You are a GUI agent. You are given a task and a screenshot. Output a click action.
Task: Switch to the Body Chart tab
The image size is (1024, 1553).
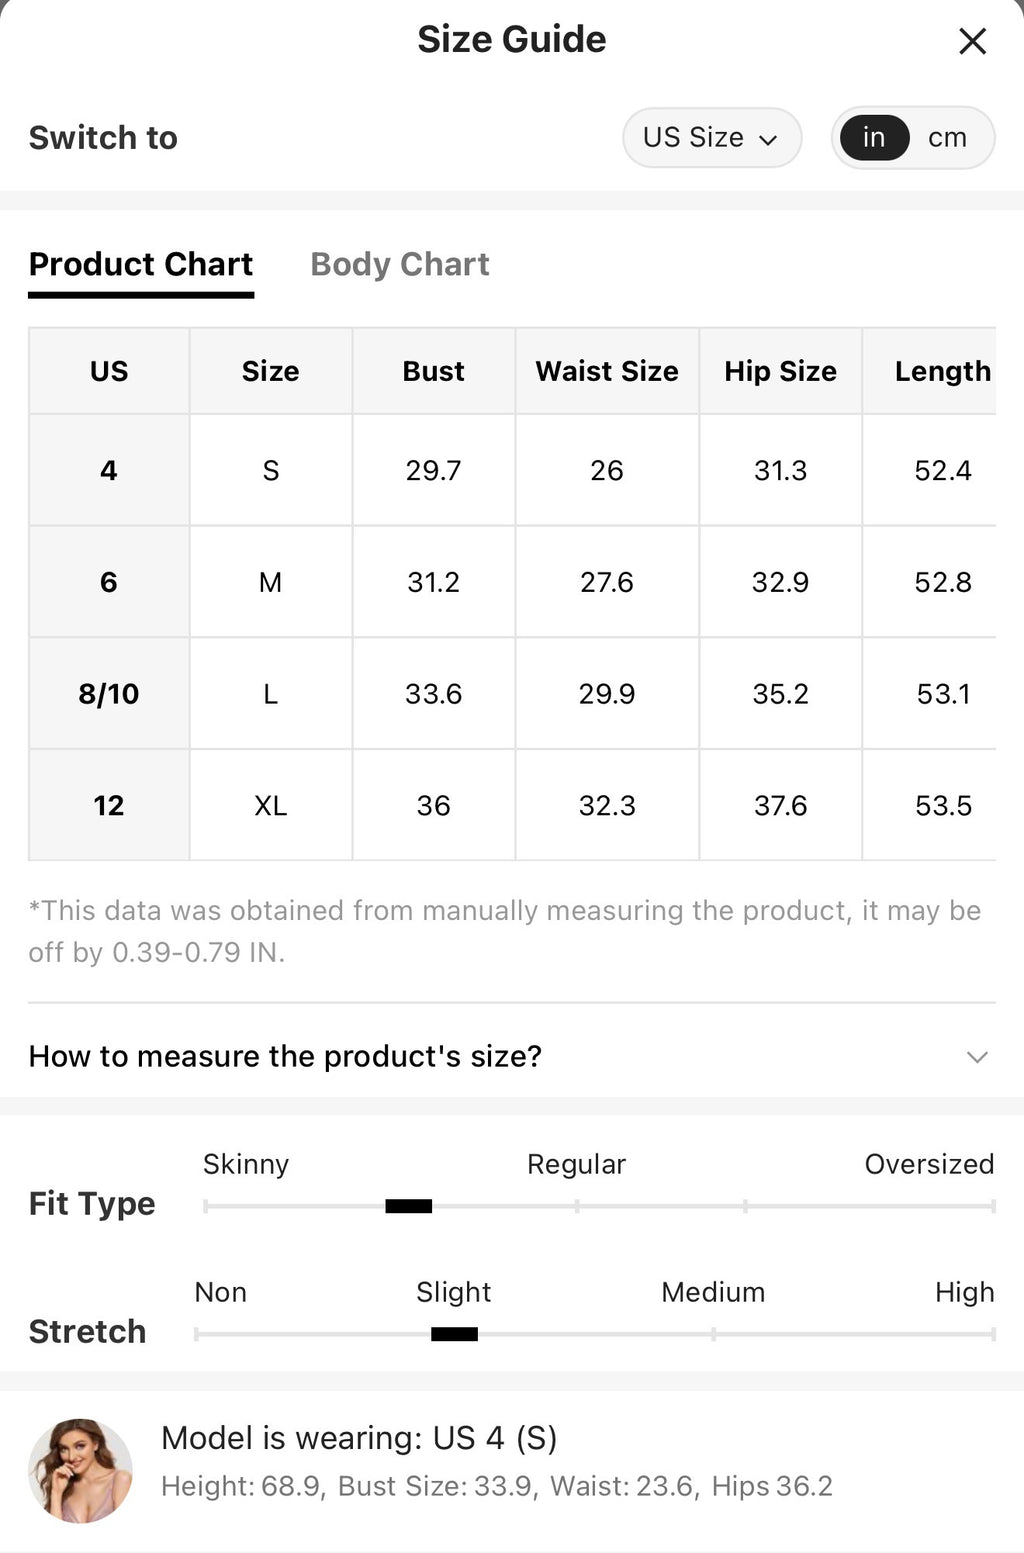click(x=399, y=264)
